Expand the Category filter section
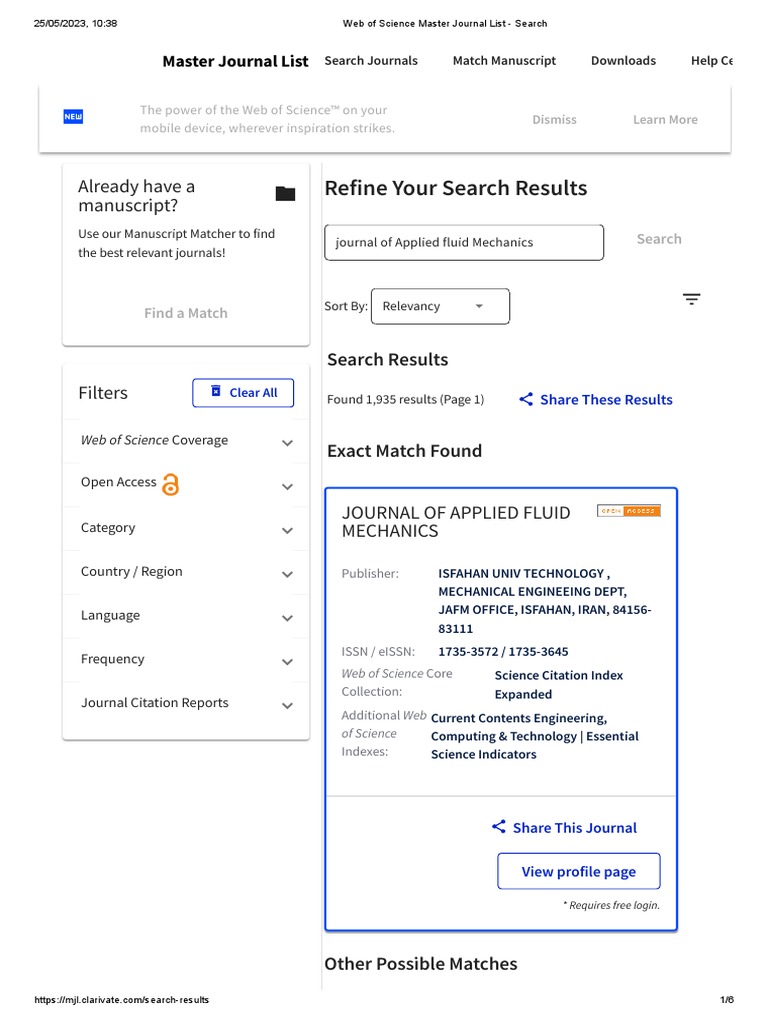This screenshot has height=1024, width=768. [x=287, y=531]
